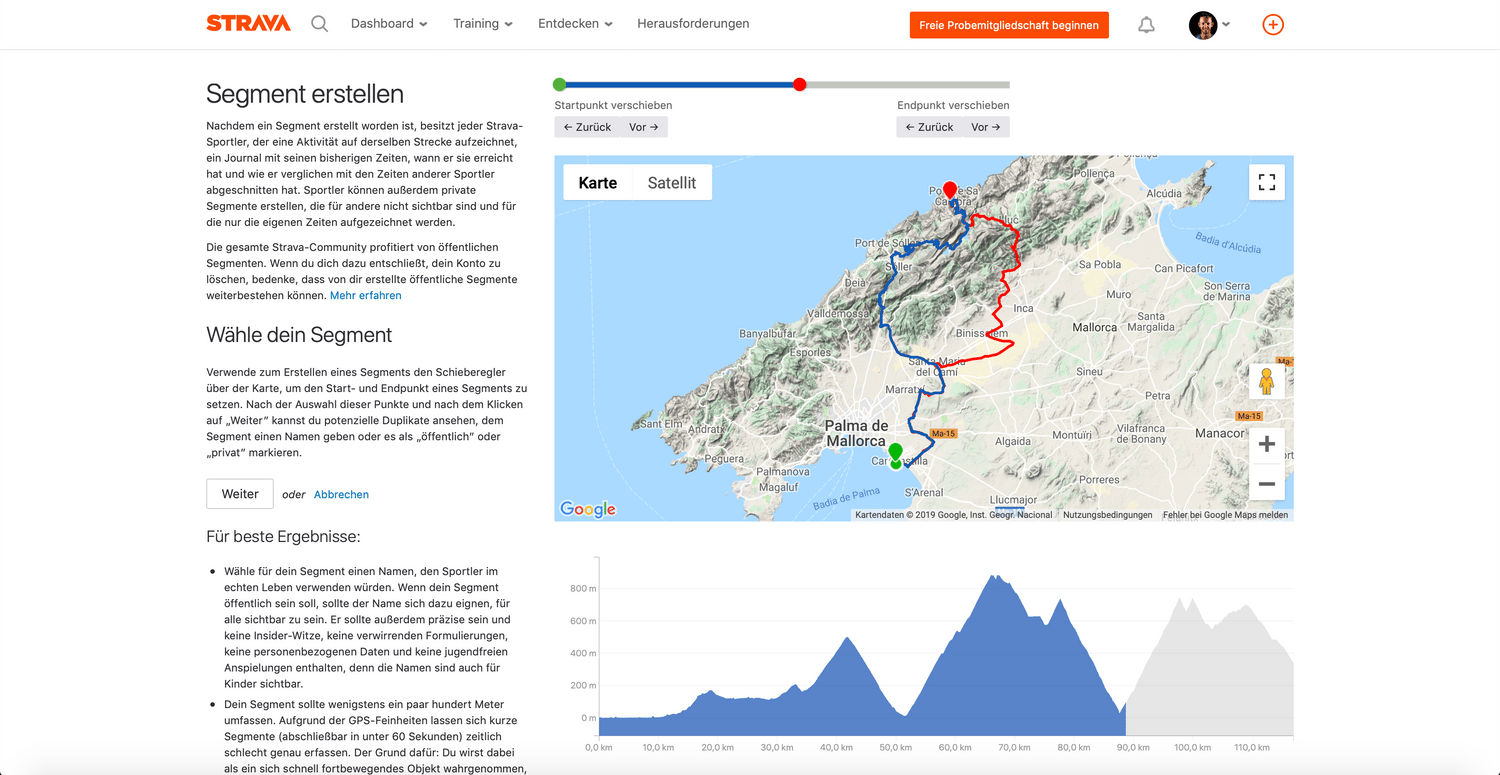Zoom in on the map
Viewport: 1500px width, 775px height.
[x=1267, y=444]
